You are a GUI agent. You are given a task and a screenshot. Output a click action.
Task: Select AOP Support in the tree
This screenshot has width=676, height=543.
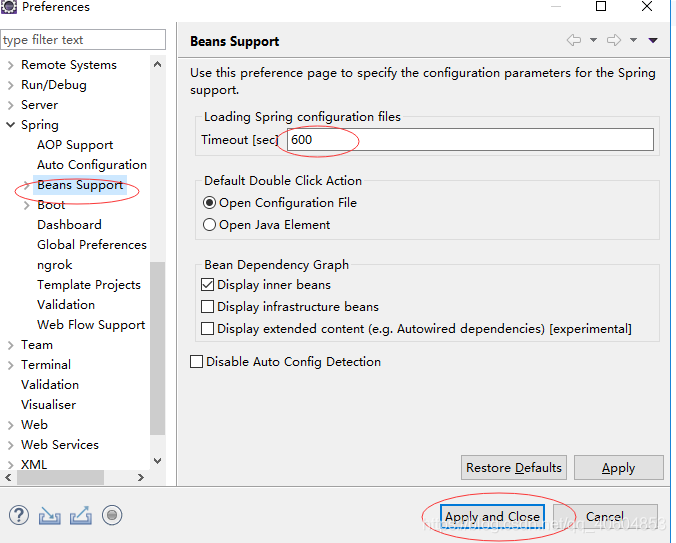[x=75, y=145]
